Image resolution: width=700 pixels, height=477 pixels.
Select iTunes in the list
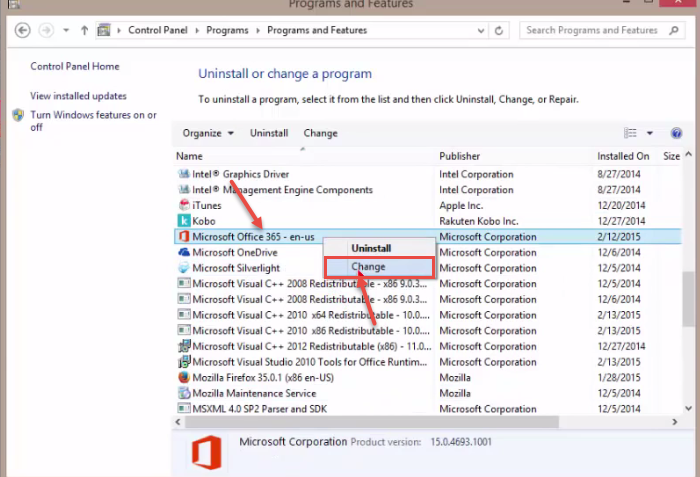[x=428, y=205]
